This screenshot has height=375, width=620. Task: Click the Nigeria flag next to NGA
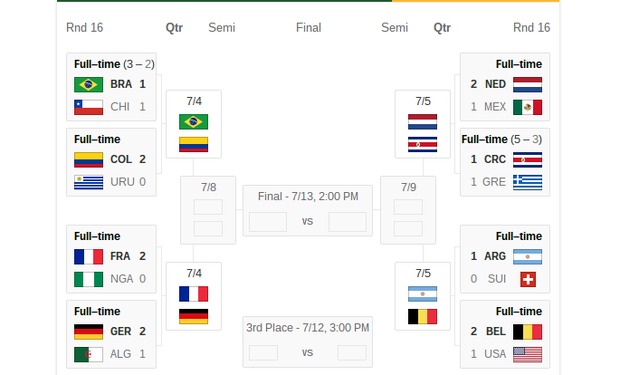coord(89,279)
